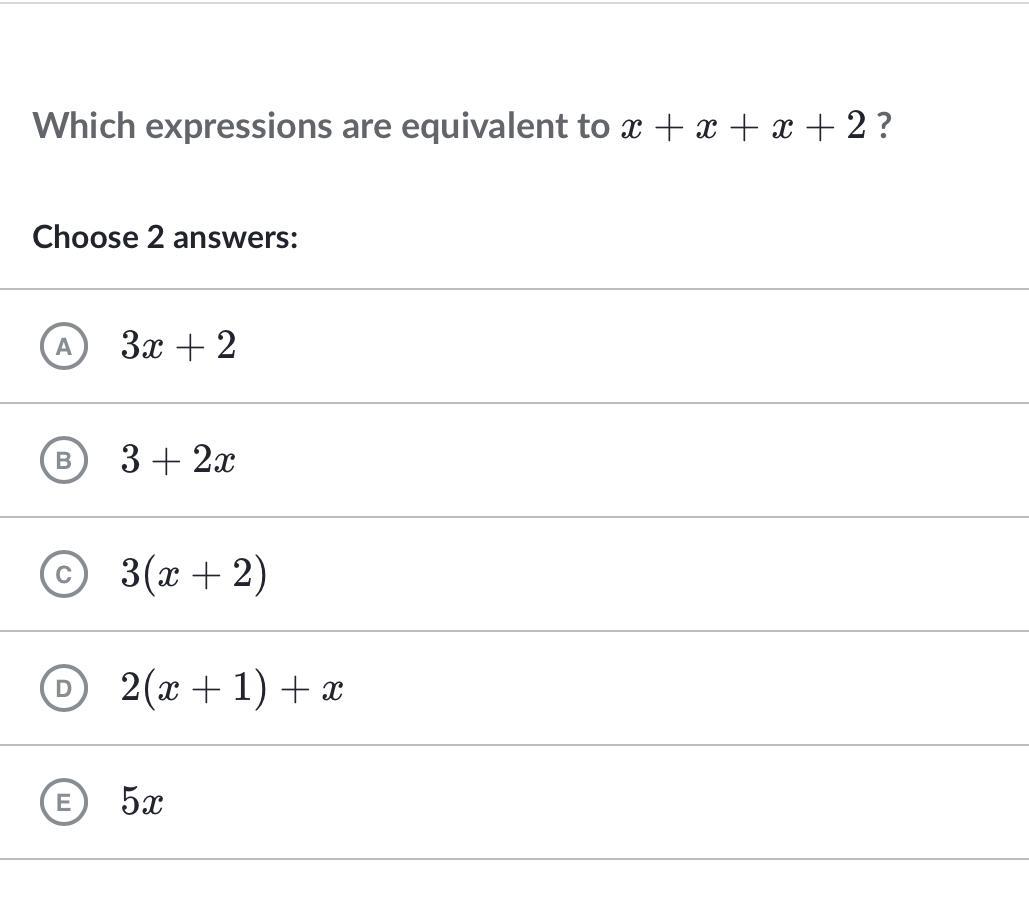This screenshot has height=905, width=1029.
Task: Select the circle marked A
Action: [x=64, y=346]
